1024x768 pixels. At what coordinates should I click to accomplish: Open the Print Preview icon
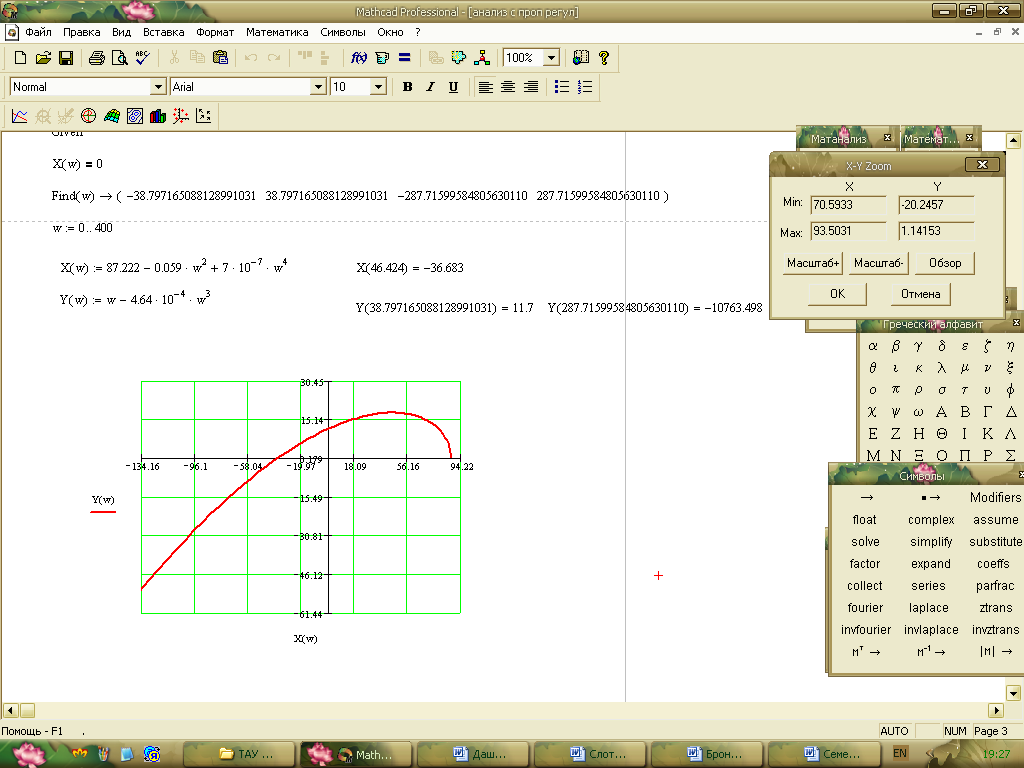[119, 58]
